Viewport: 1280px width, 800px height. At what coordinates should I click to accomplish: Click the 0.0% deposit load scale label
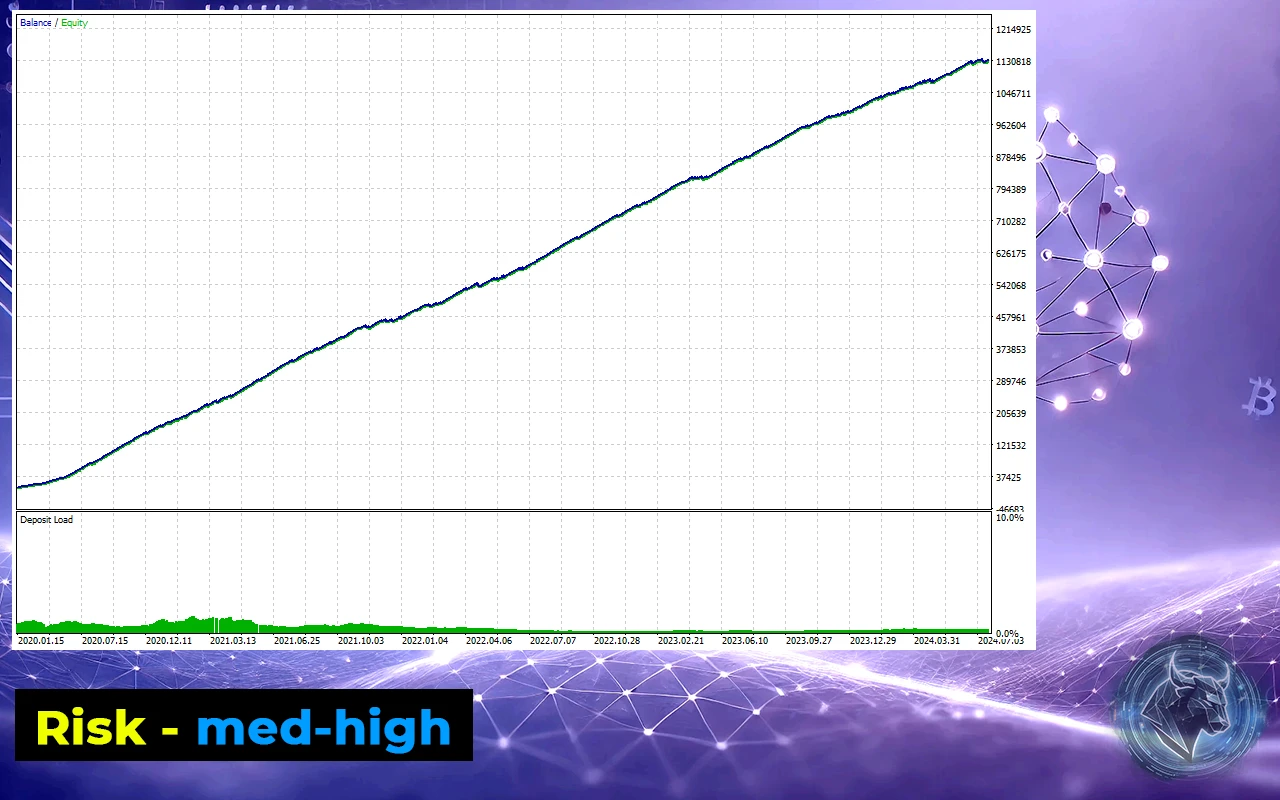tap(1007, 634)
